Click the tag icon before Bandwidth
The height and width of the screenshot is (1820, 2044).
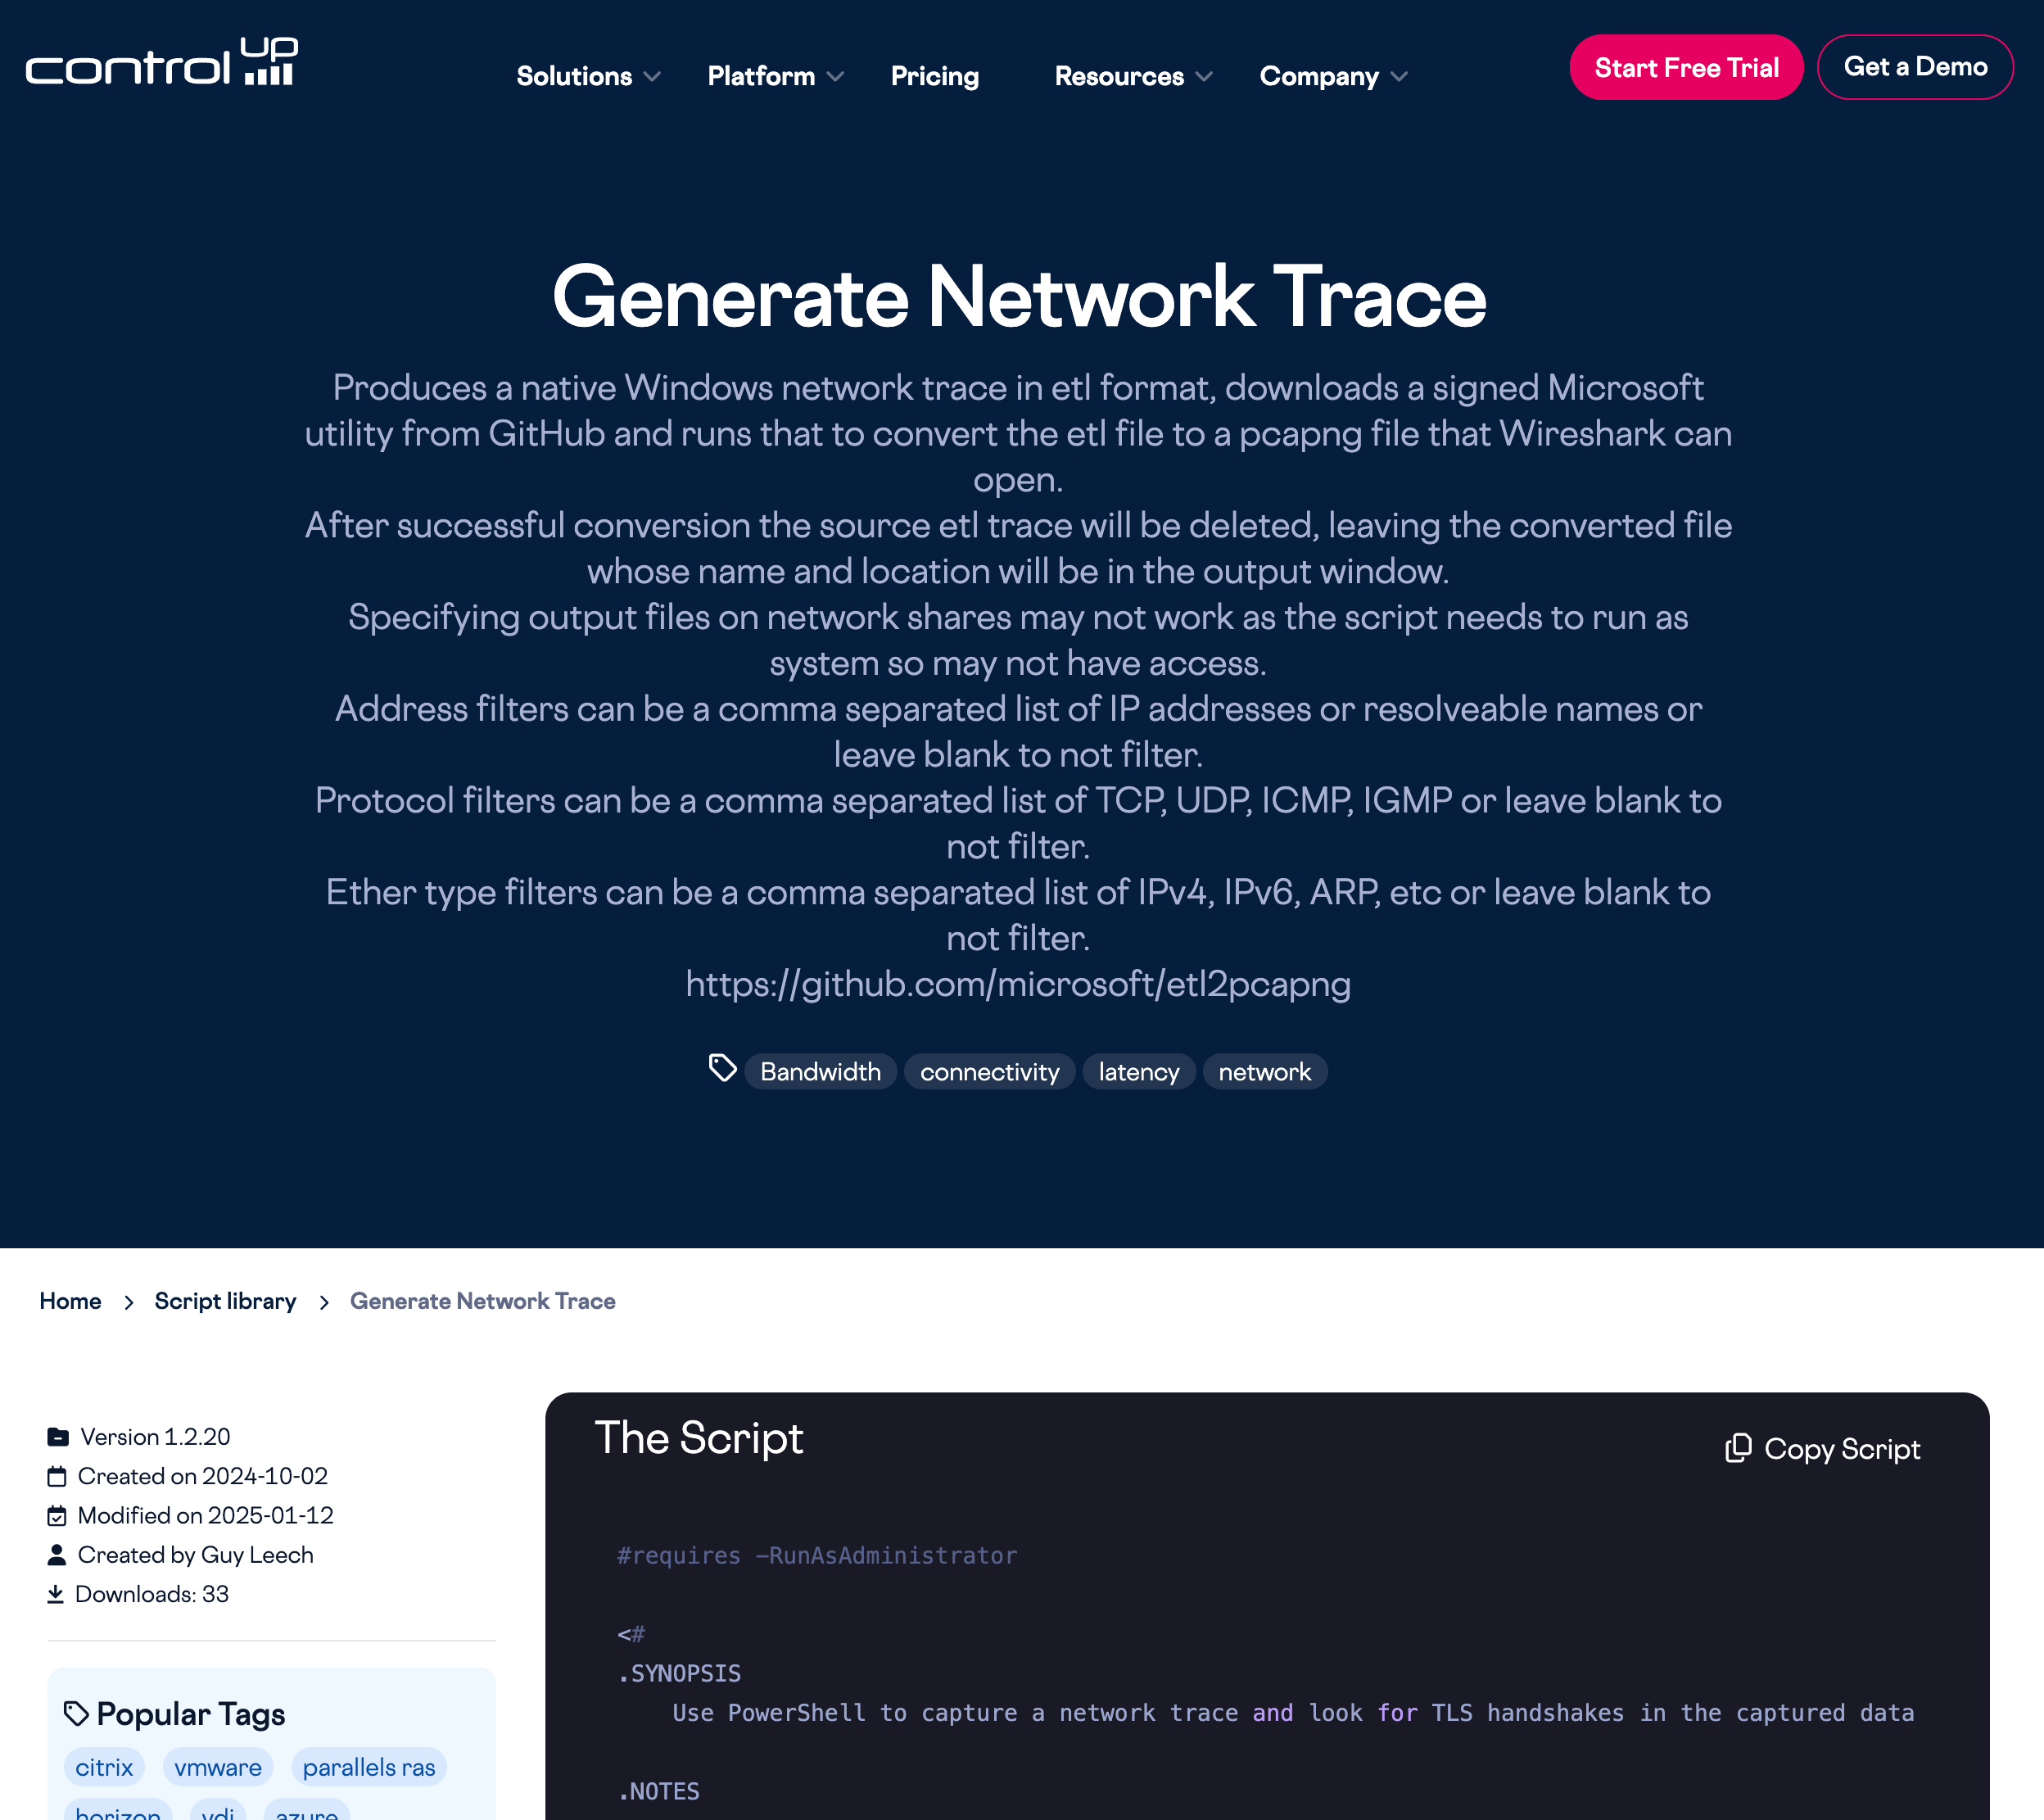point(722,1068)
